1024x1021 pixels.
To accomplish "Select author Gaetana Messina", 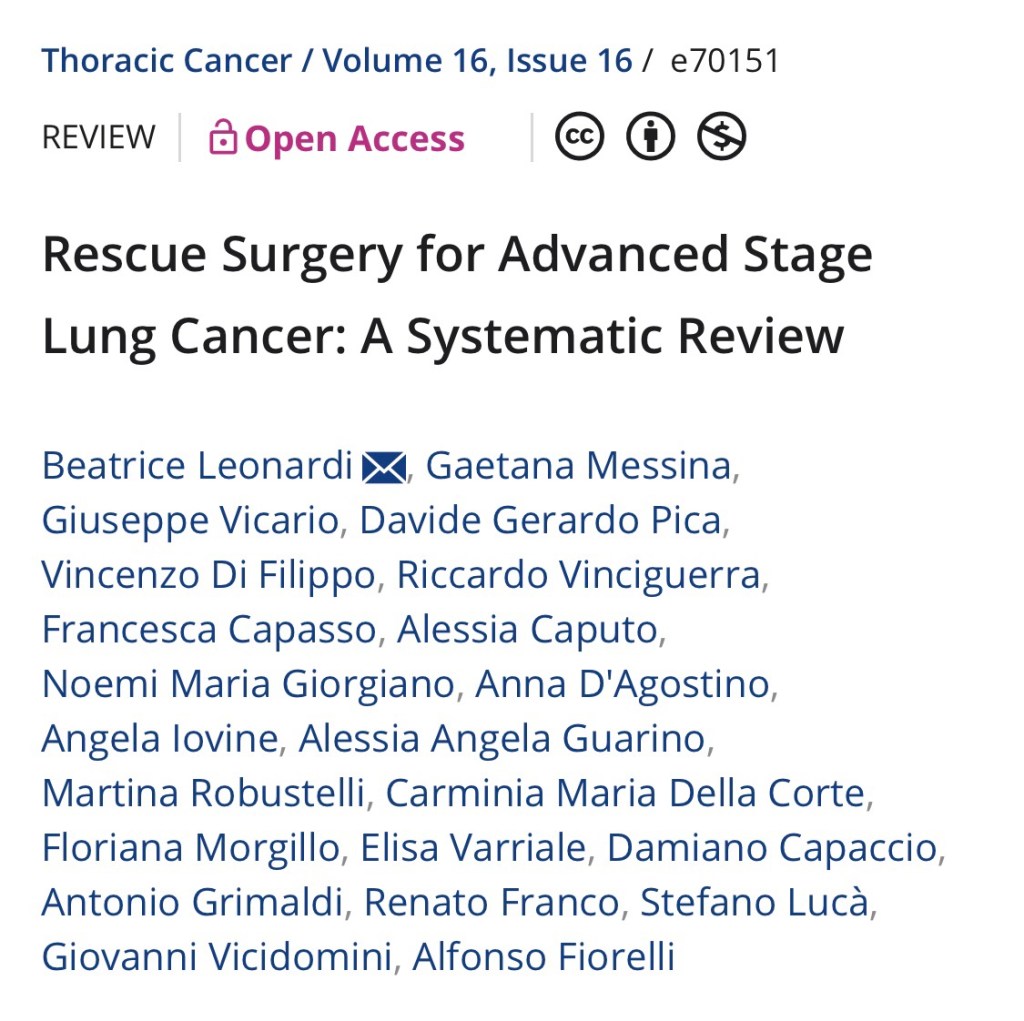I will coord(578,466).
